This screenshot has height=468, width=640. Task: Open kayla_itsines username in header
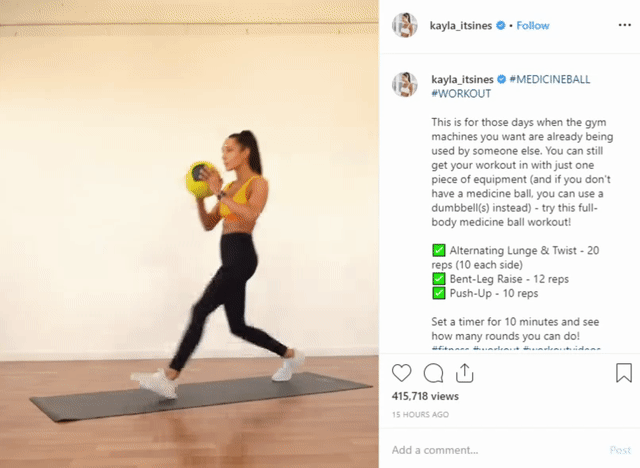[461, 25]
